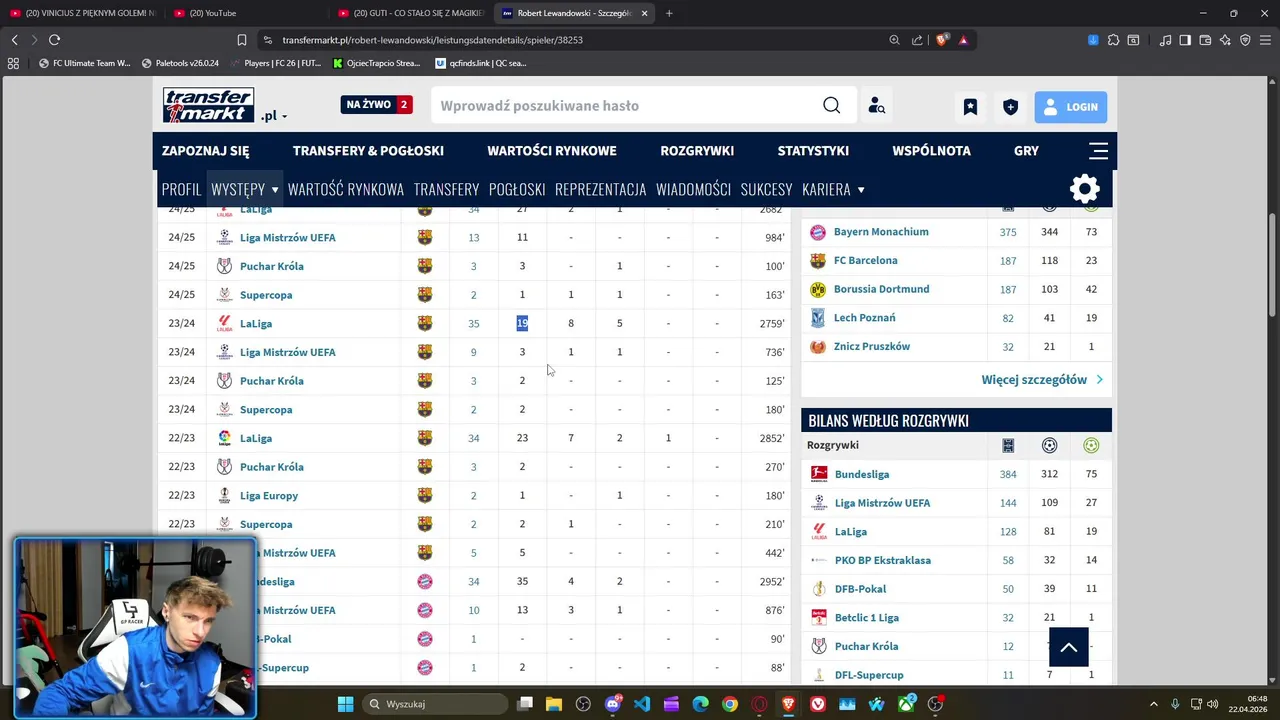1280x720 pixels.
Task: Open ZAPOZNAJ SIĘ menu
Action: coord(205,151)
